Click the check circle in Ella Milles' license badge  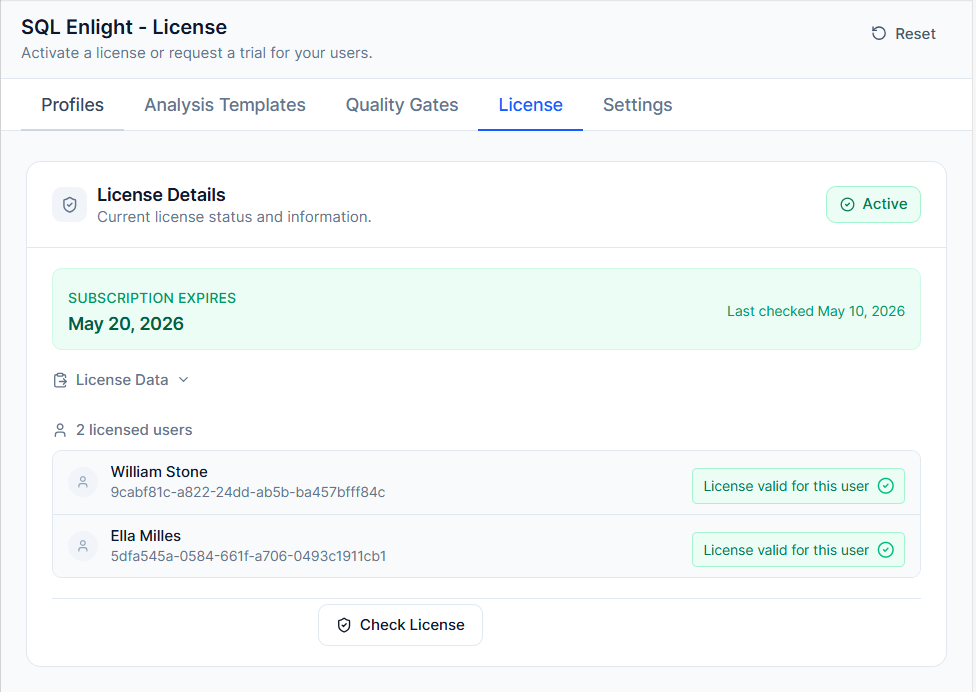(885, 550)
